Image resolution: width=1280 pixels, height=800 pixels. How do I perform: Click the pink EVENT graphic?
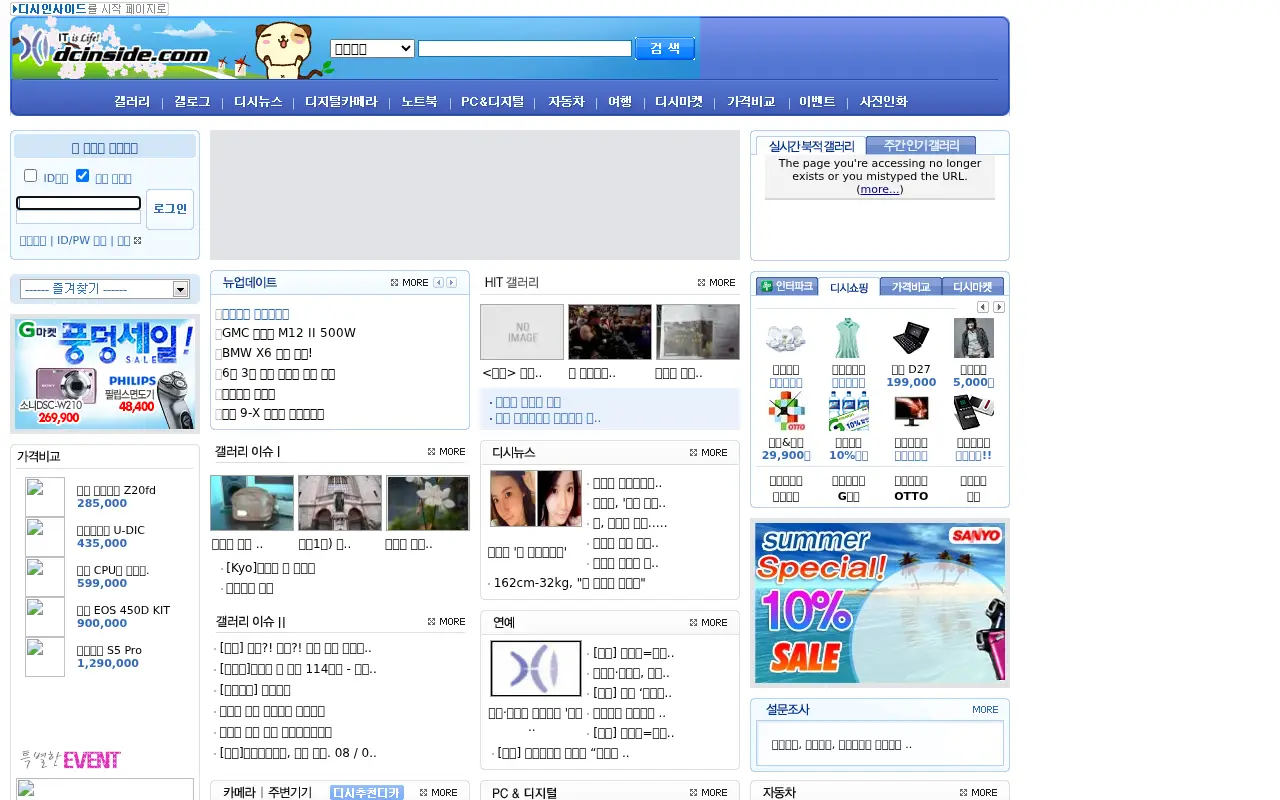(x=70, y=759)
